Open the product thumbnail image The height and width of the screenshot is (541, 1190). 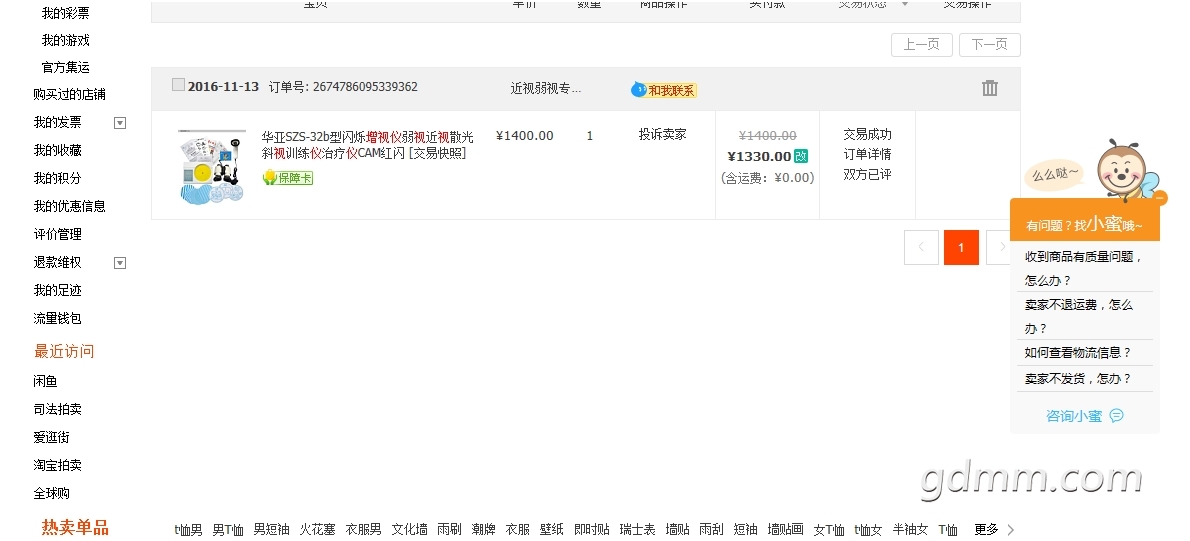tap(212, 167)
